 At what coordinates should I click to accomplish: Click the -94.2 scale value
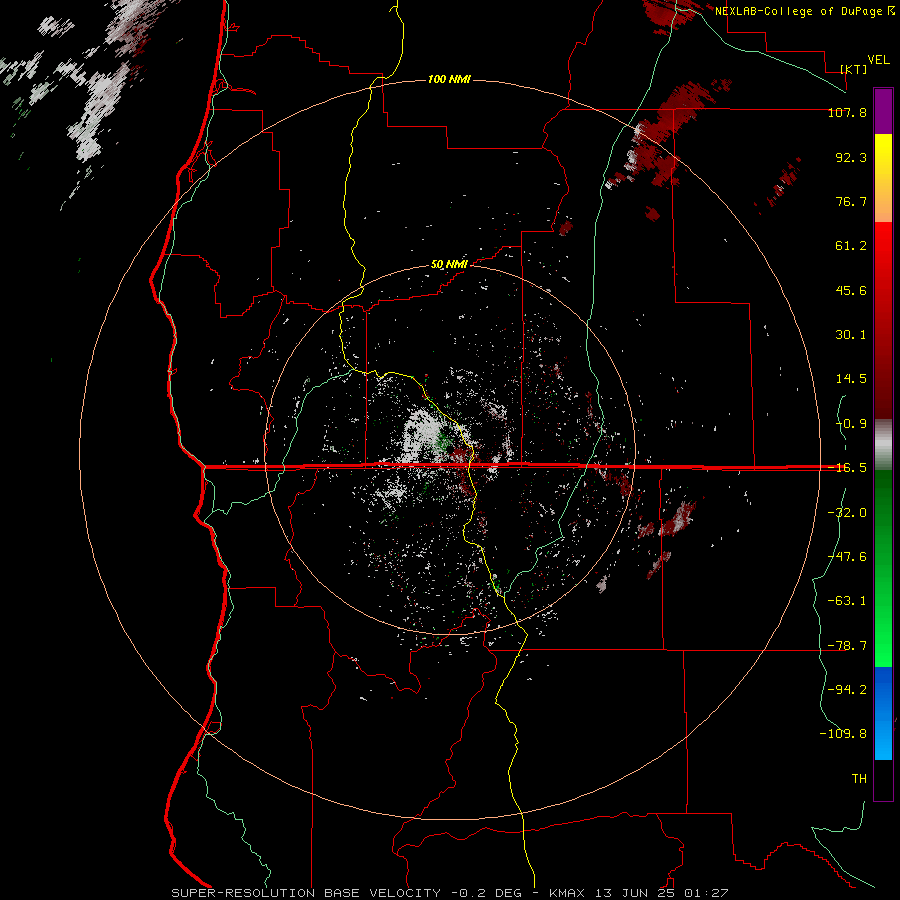point(847,690)
